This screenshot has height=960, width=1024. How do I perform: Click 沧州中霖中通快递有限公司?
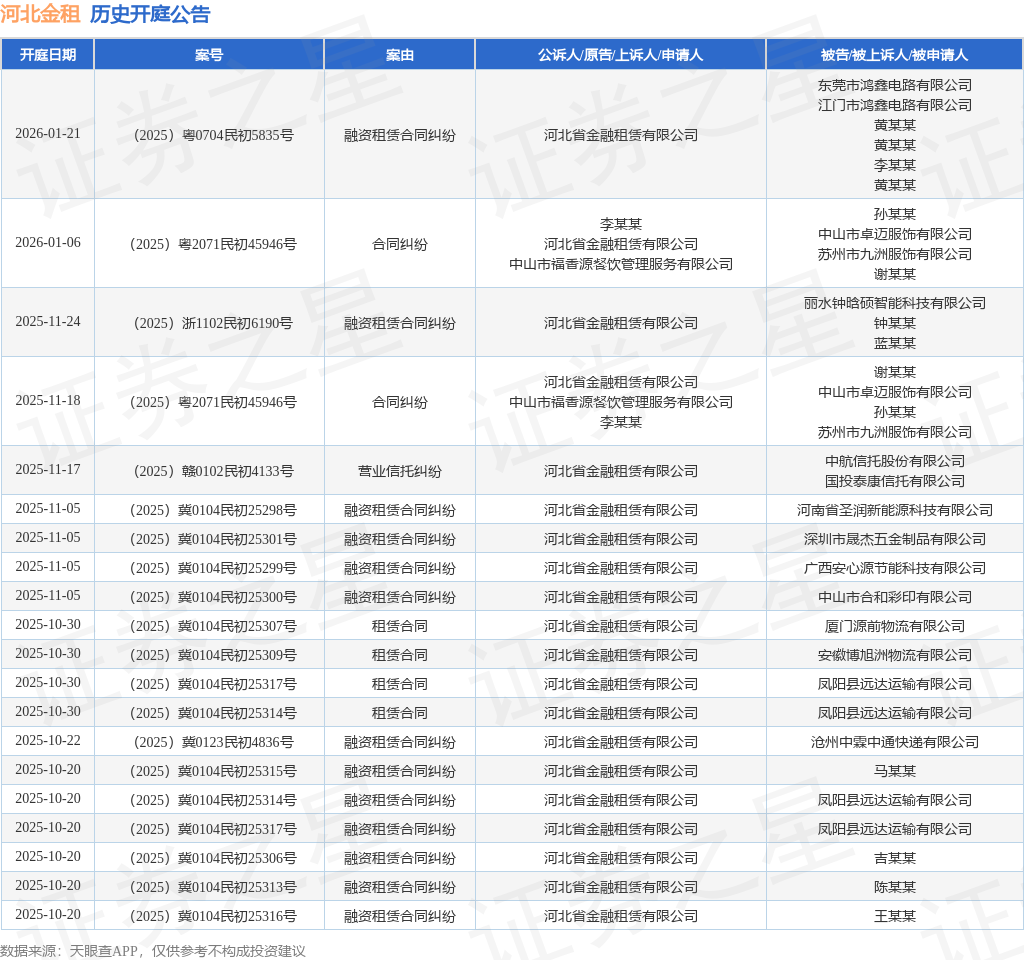(x=895, y=743)
